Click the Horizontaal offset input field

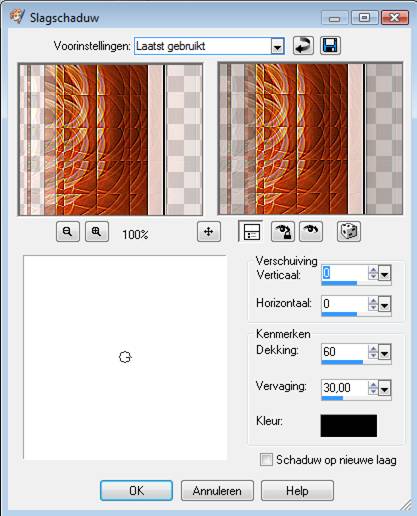[x=344, y=304]
